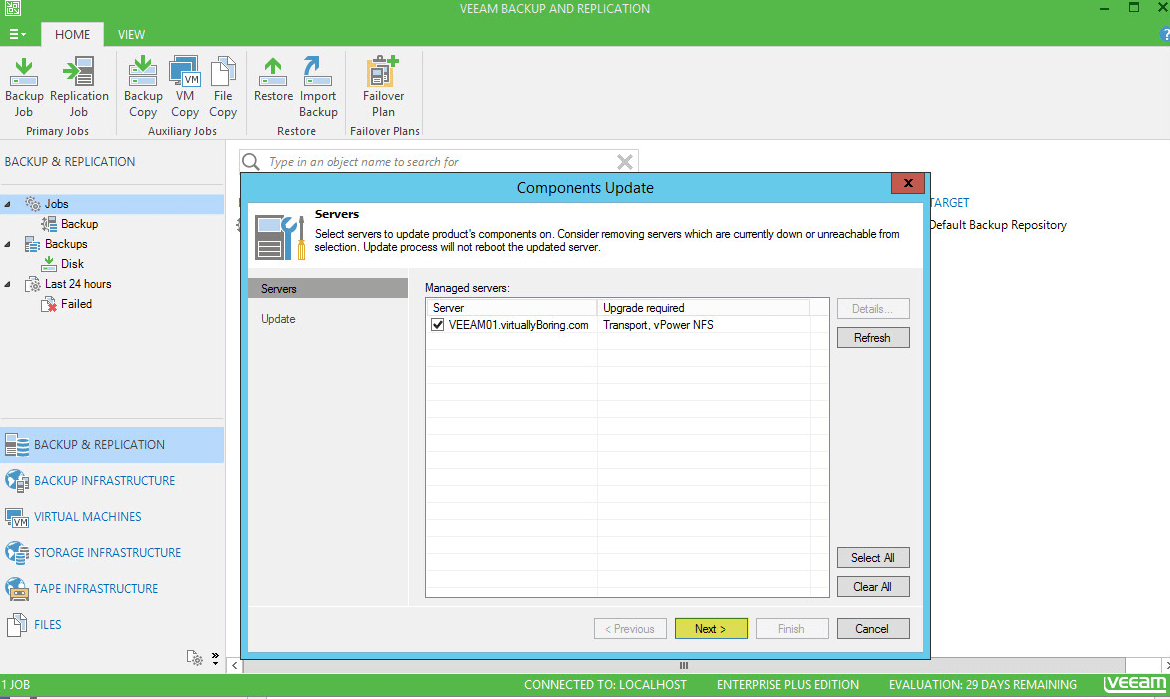Start a Backup Copy auxiliary job
The width and height of the screenshot is (1170, 699).
[143, 87]
